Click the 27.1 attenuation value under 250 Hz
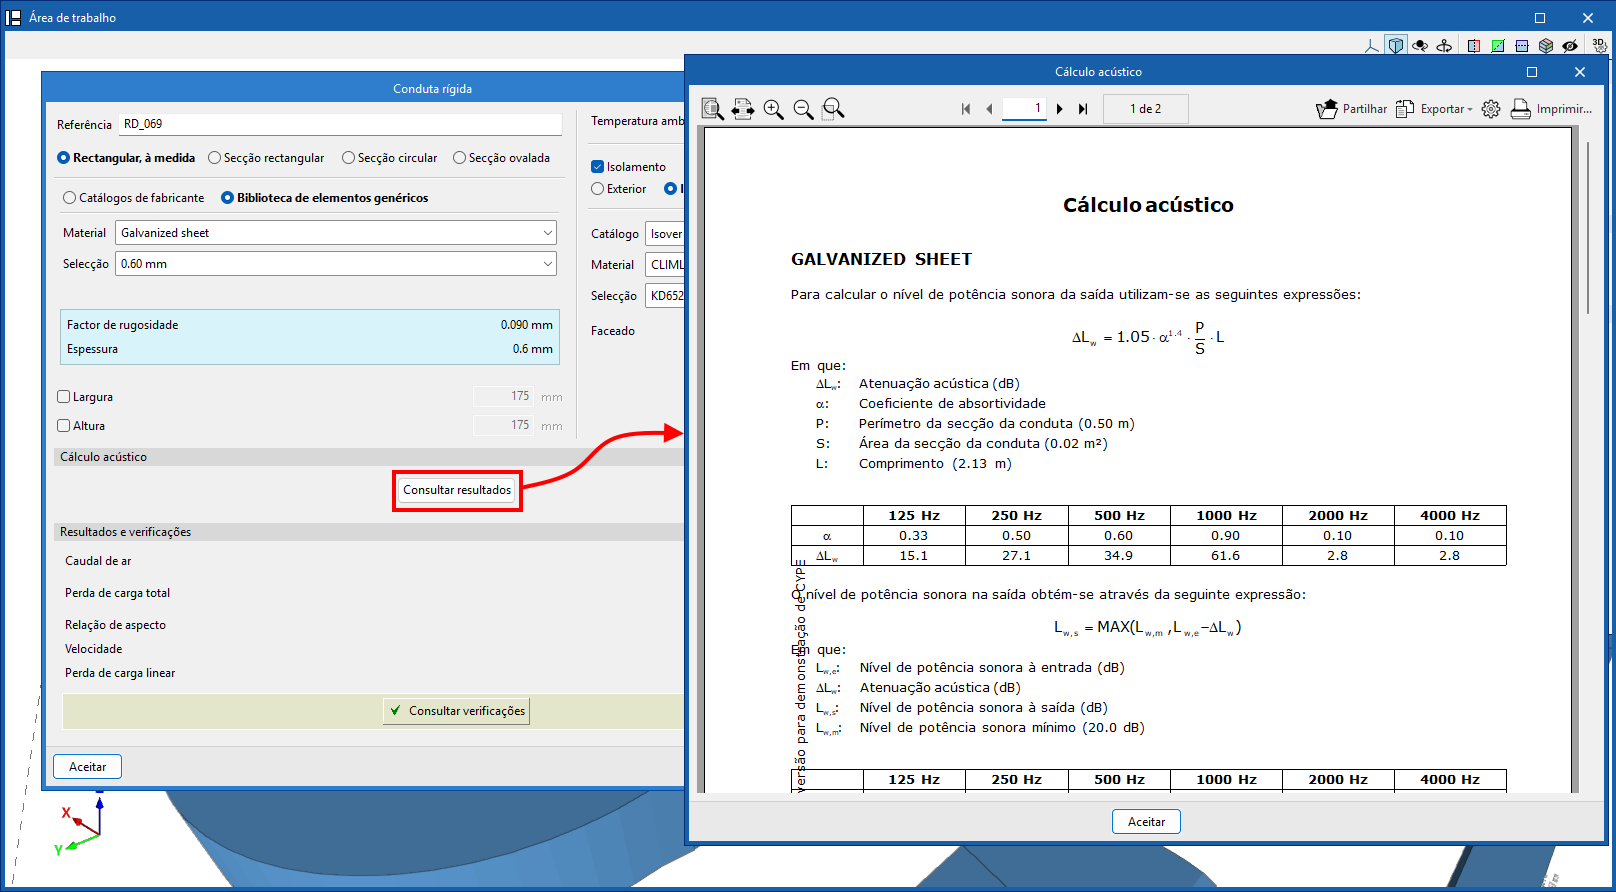The width and height of the screenshot is (1616, 892). [1017, 556]
